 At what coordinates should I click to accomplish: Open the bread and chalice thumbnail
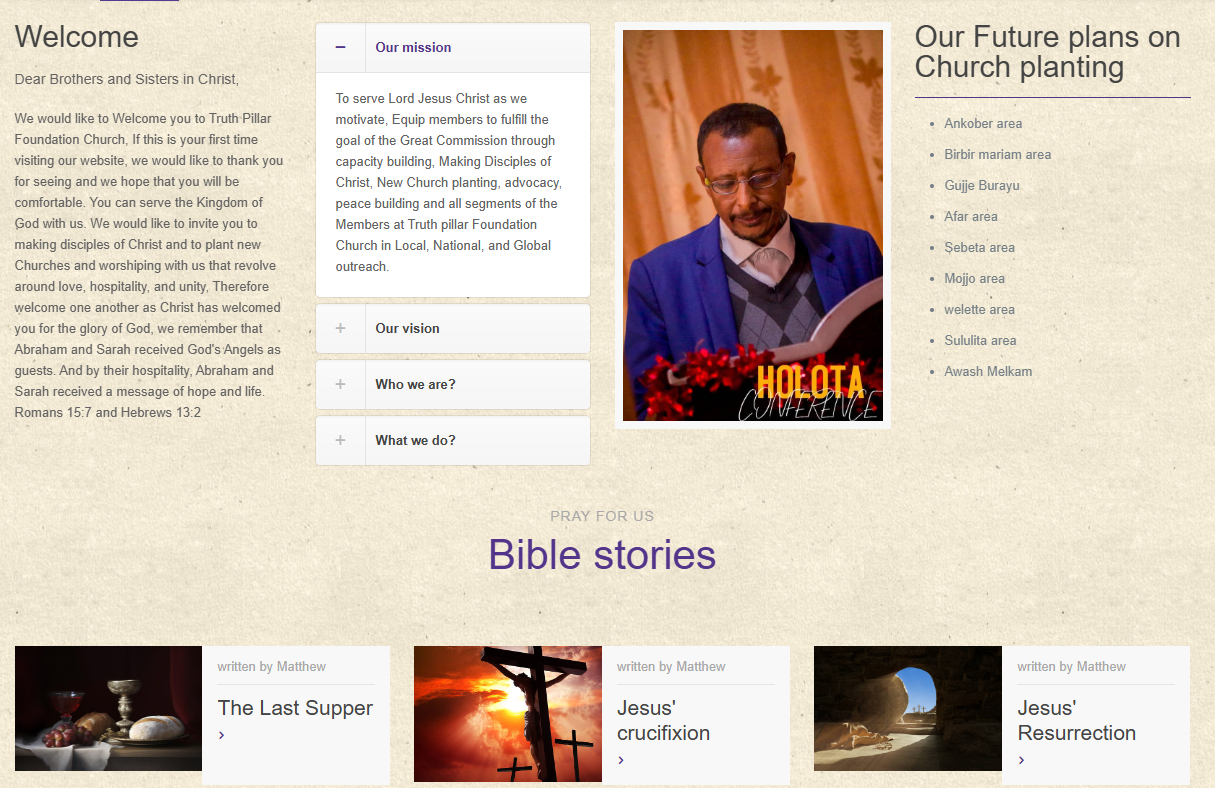(108, 708)
